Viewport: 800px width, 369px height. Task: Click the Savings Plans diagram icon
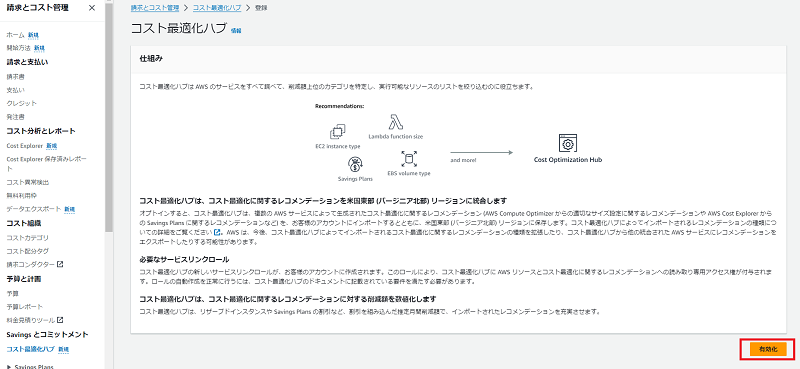(355, 164)
